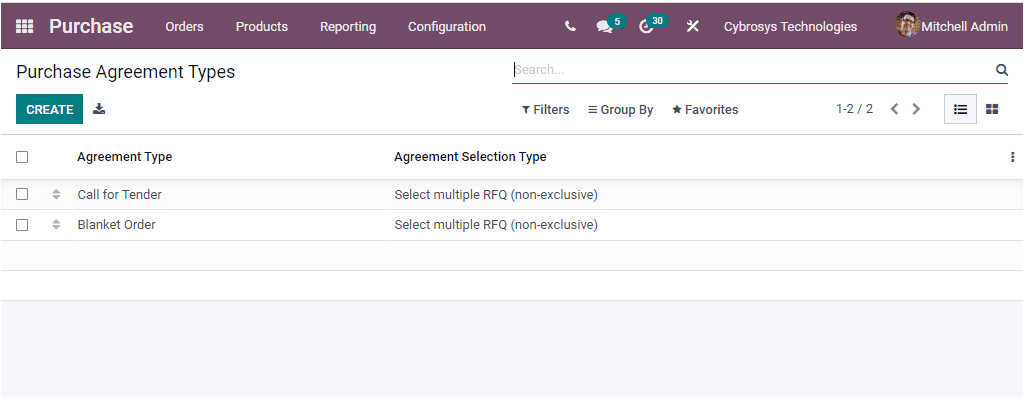Click the Purchase Agreement Types page heading
This screenshot has width=1024, height=398.
pyautogui.click(x=125, y=72)
